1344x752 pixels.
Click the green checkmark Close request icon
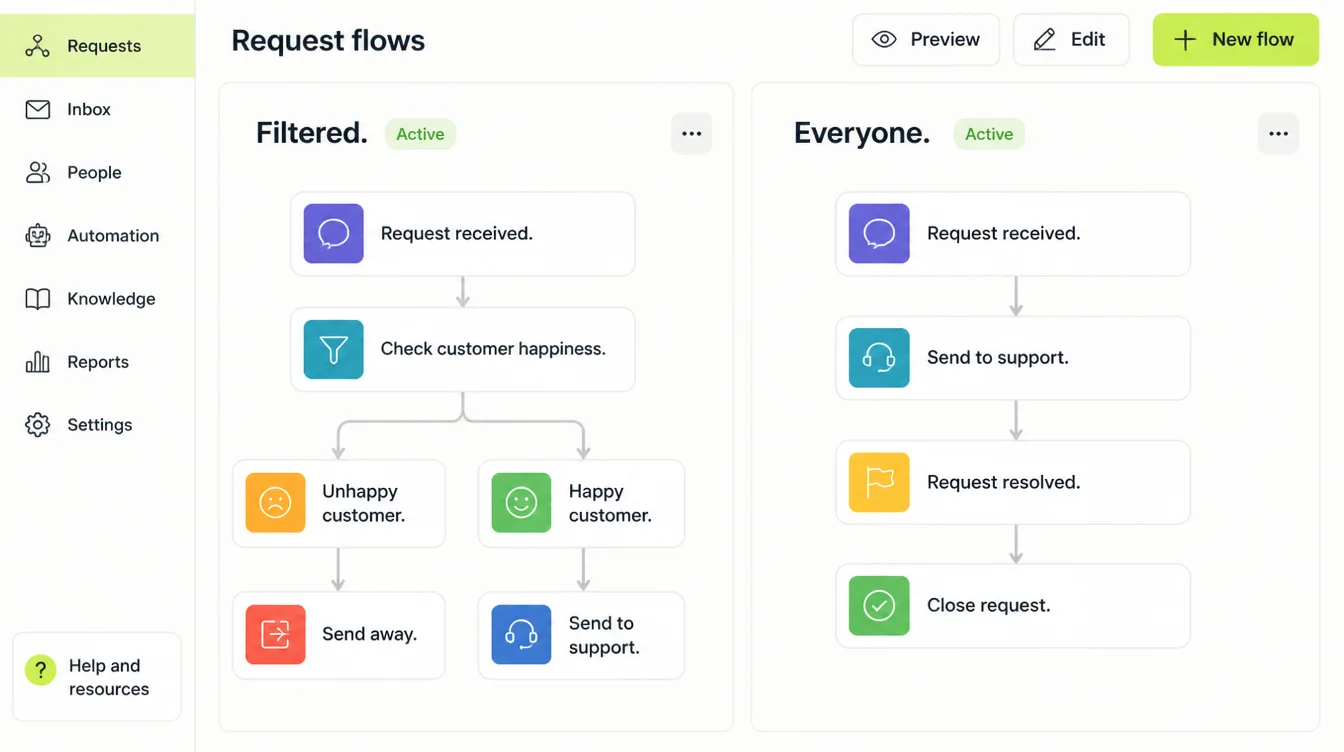coord(879,605)
